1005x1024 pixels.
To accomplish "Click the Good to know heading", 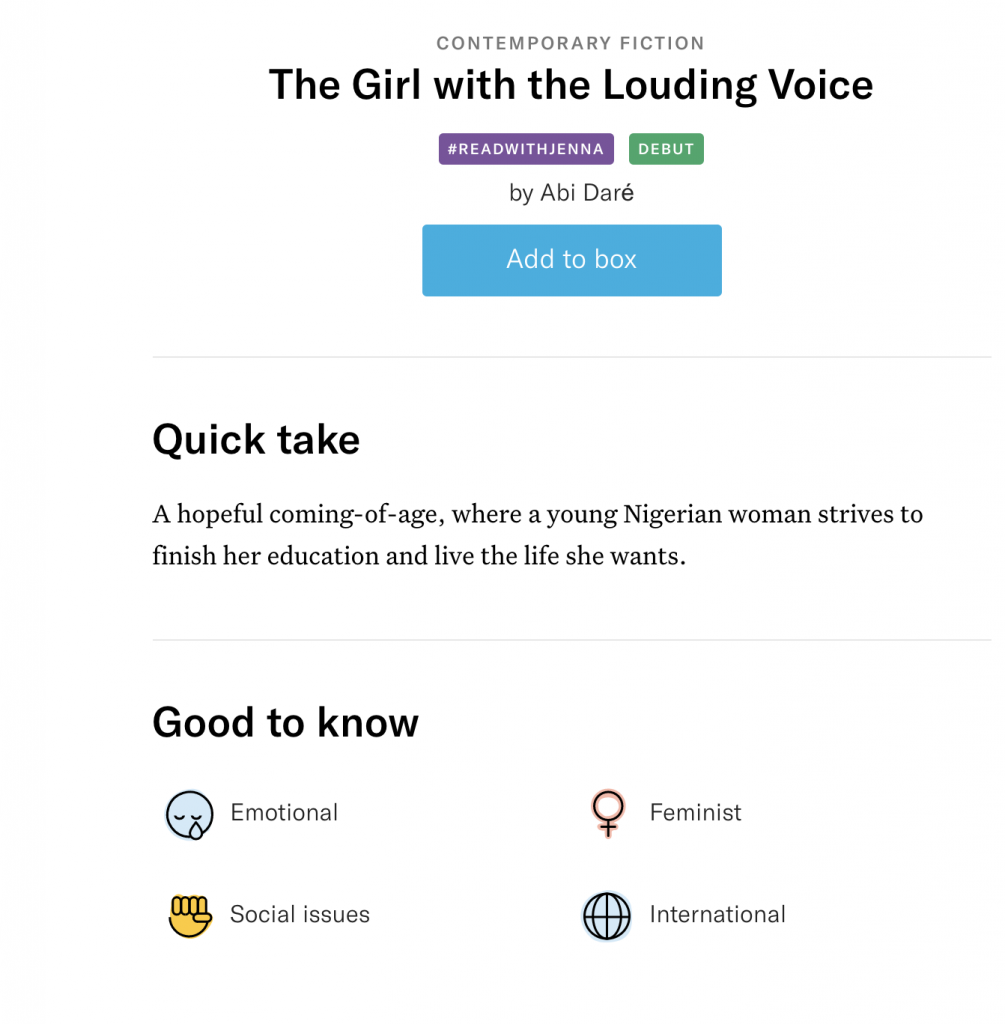I will coord(285,722).
